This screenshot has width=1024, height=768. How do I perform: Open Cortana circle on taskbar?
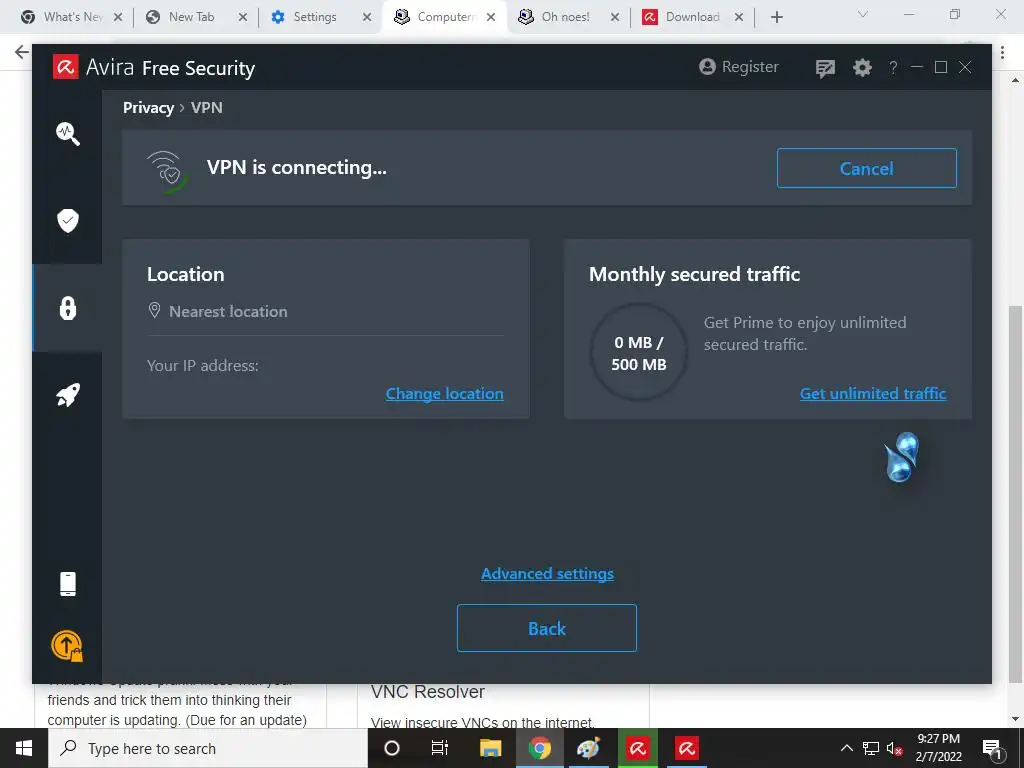point(392,748)
